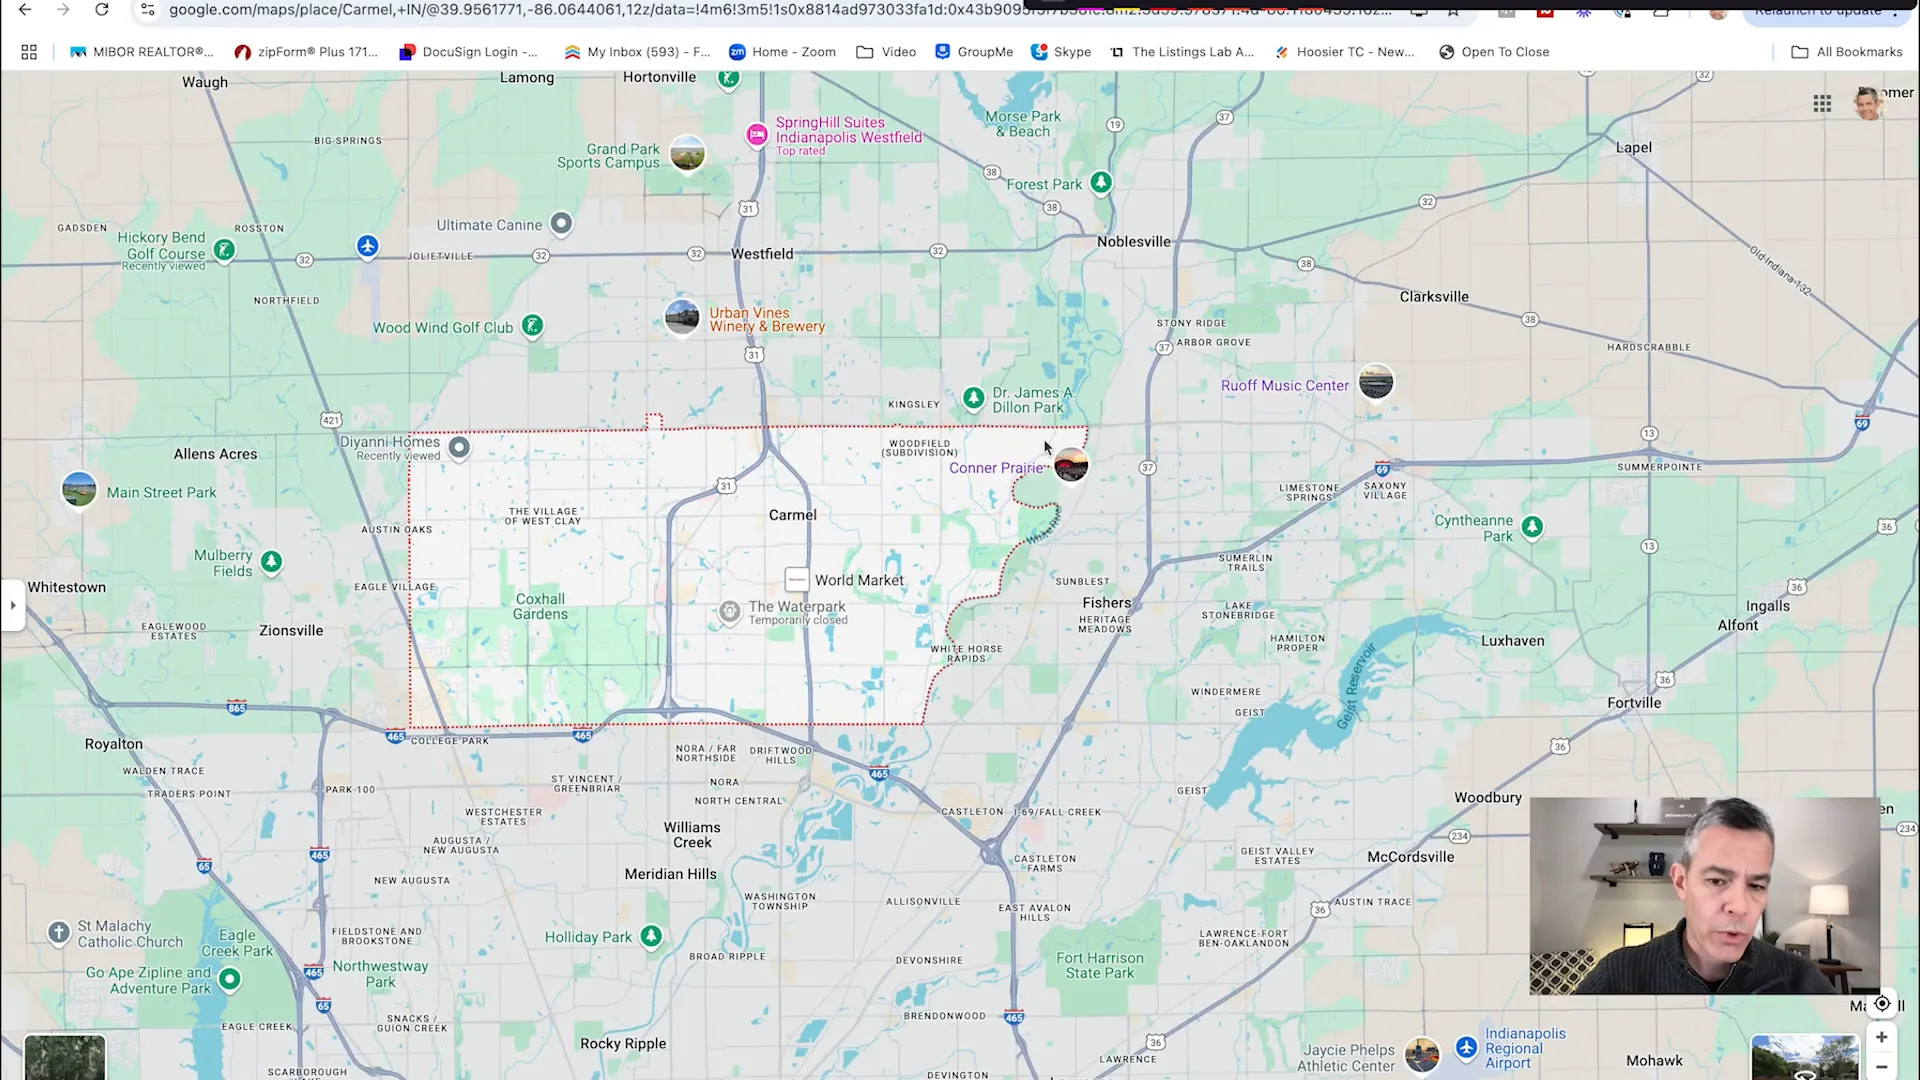The image size is (1920, 1080).
Task: Open Home - Zoom bookmark
Action: tap(782, 52)
